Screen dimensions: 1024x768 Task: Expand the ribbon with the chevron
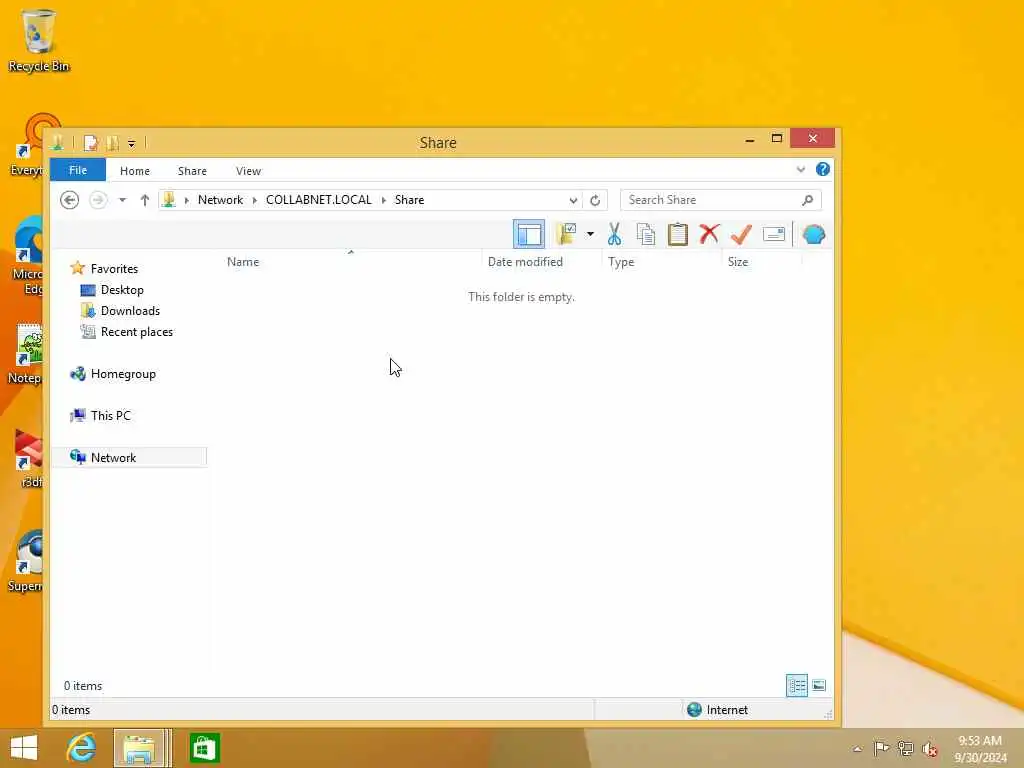click(801, 170)
